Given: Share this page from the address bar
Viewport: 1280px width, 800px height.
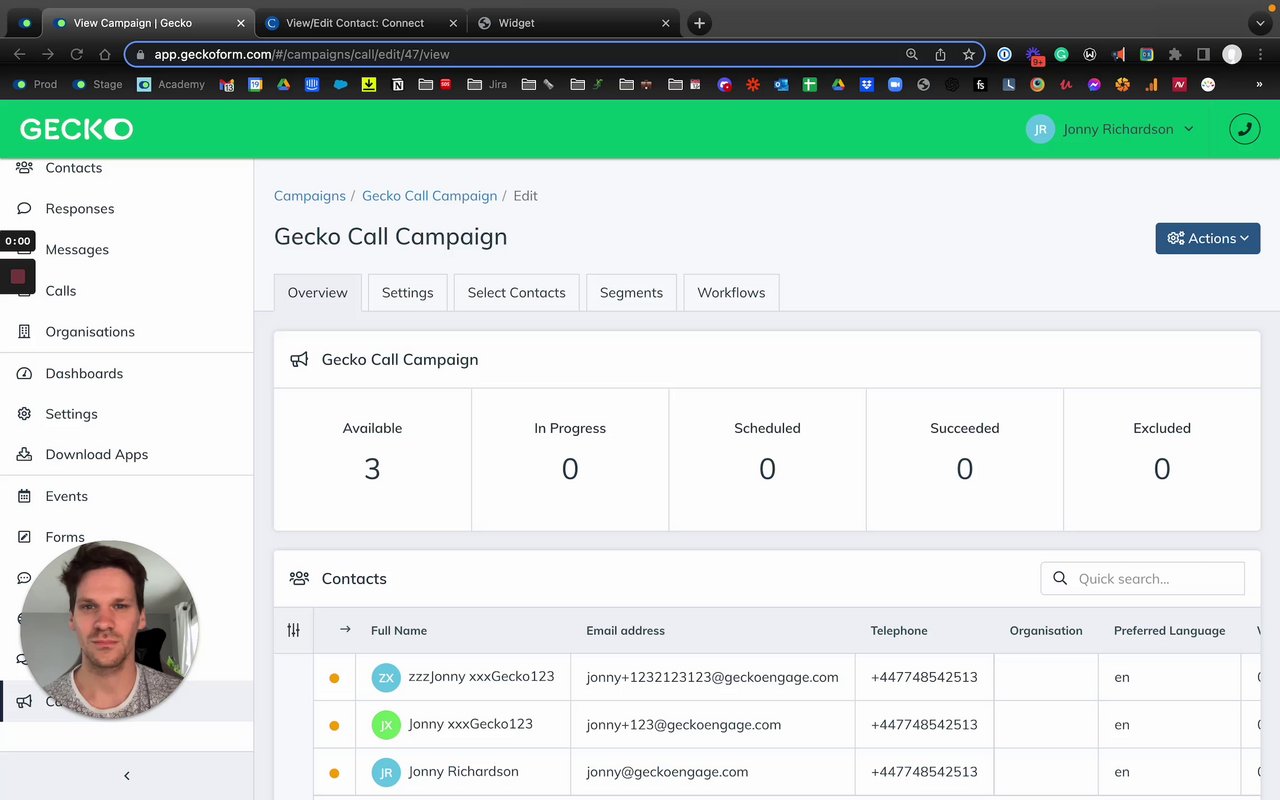Looking at the screenshot, I should point(940,54).
